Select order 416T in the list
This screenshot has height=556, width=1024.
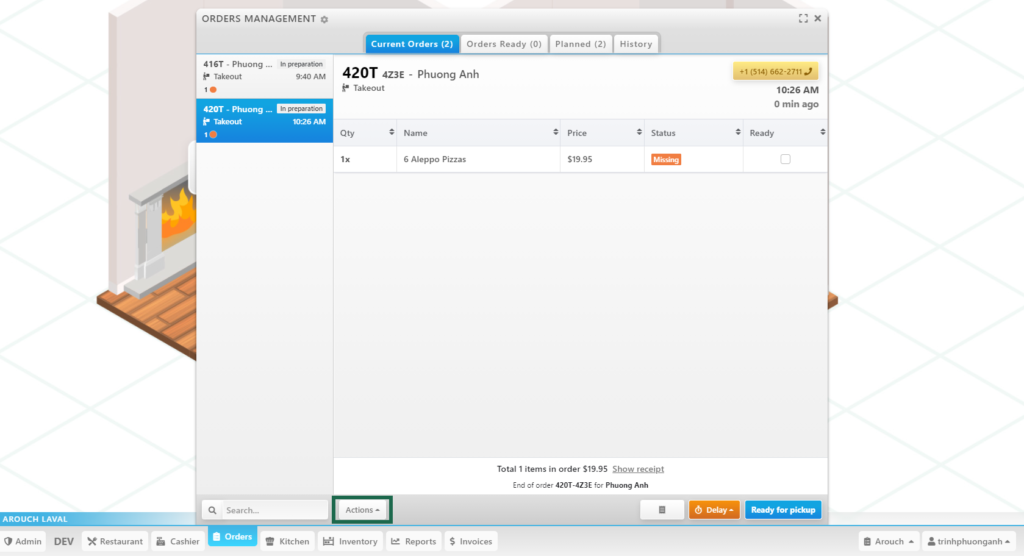264,75
